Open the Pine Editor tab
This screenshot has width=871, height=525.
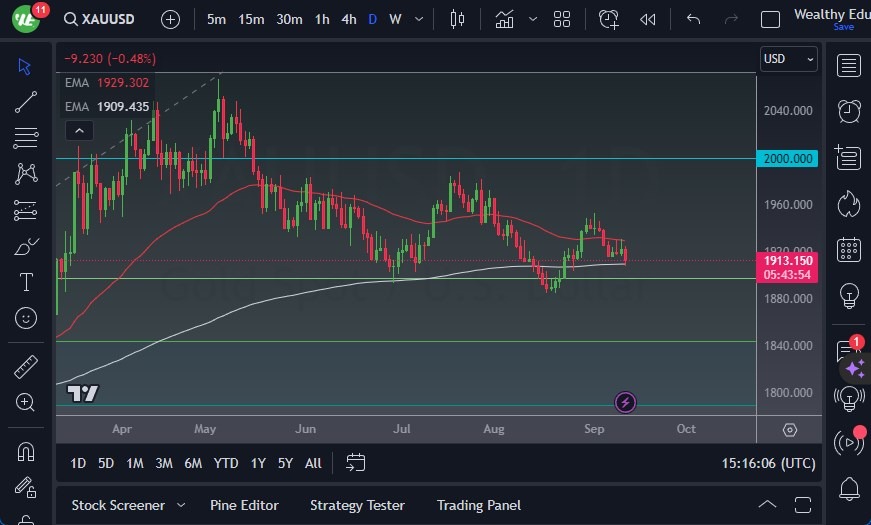click(x=244, y=505)
